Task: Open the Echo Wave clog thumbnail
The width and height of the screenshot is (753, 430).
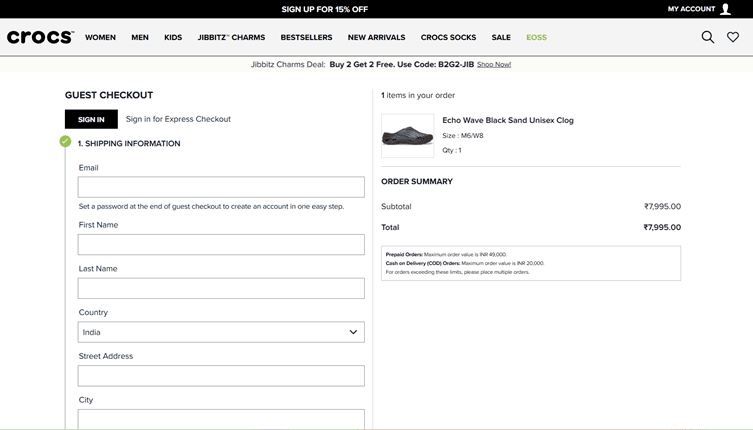Action: point(408,135)
